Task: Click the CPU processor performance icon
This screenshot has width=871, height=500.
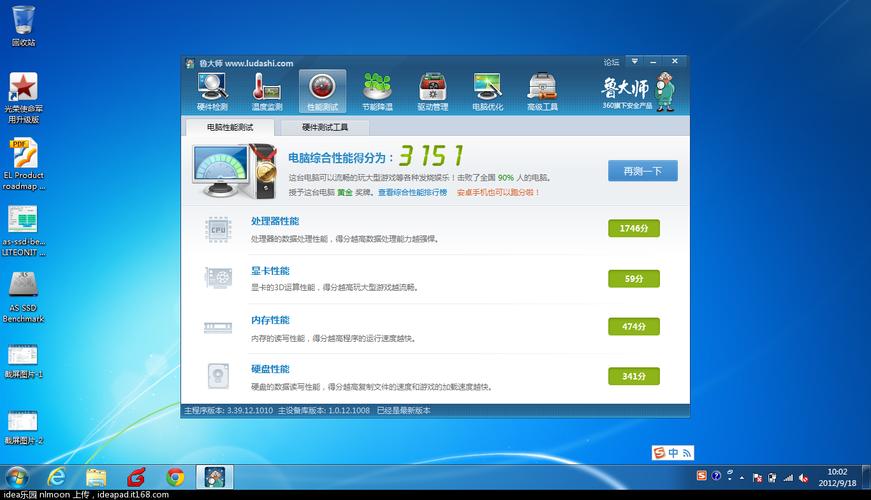Action: click(x=218, y=229)
